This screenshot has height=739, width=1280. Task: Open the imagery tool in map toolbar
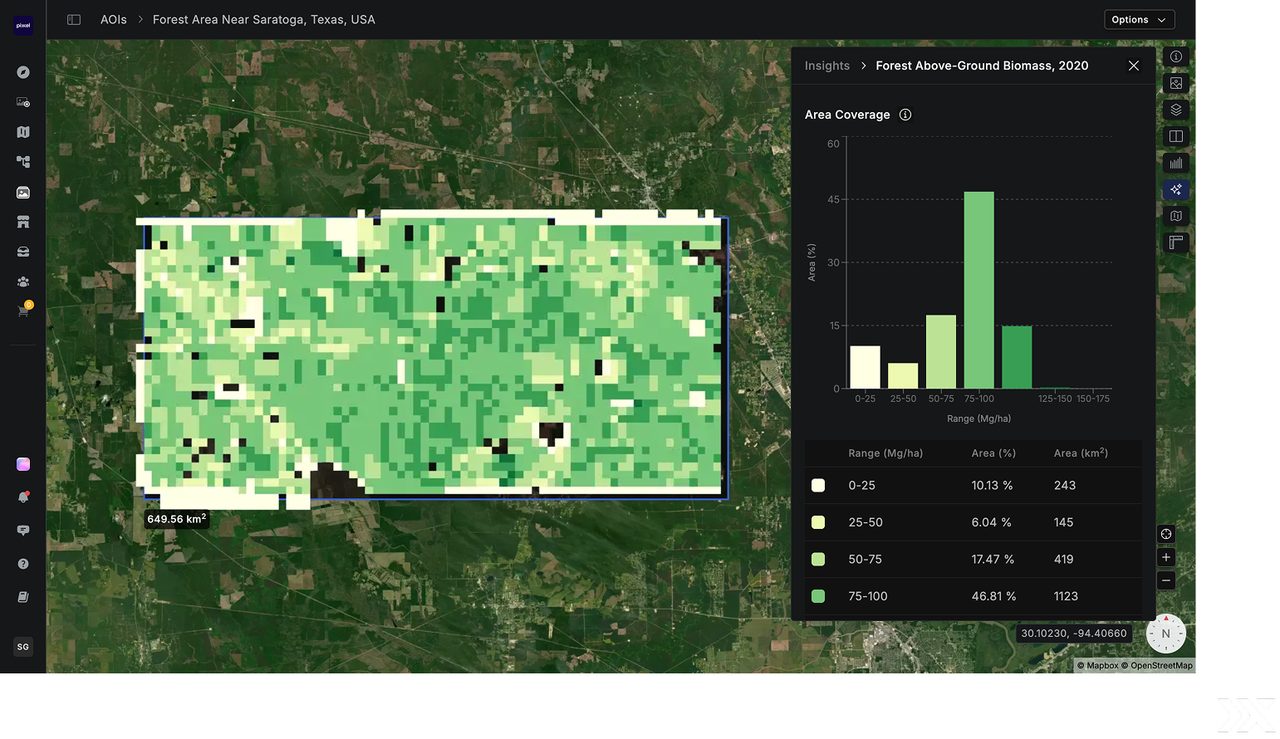click(1176, 84)
